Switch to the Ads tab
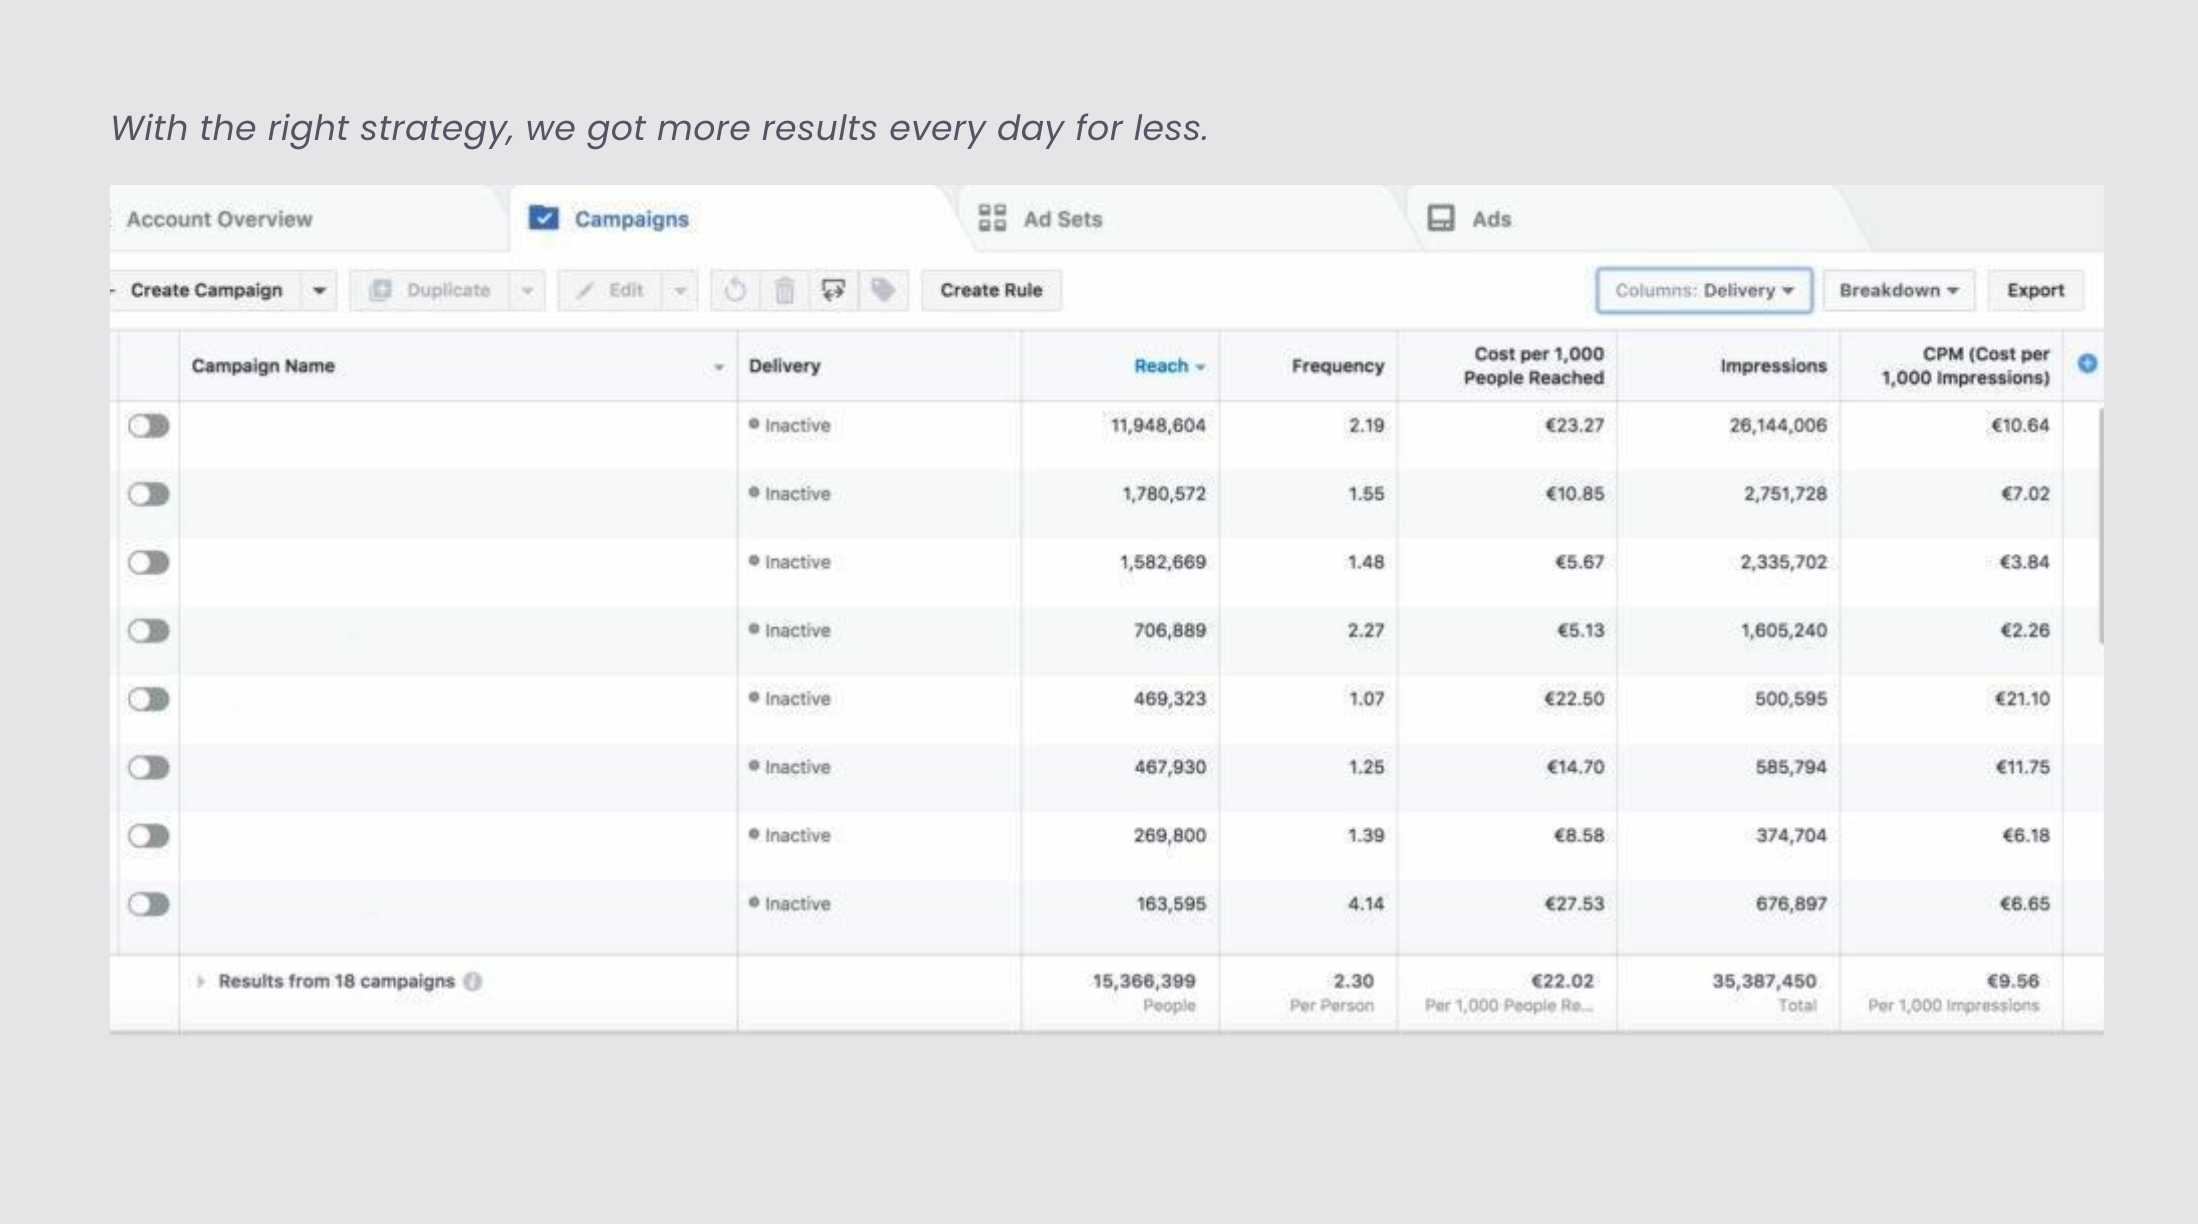This screenshot has height=1224, width=2198. point(1491,219)
